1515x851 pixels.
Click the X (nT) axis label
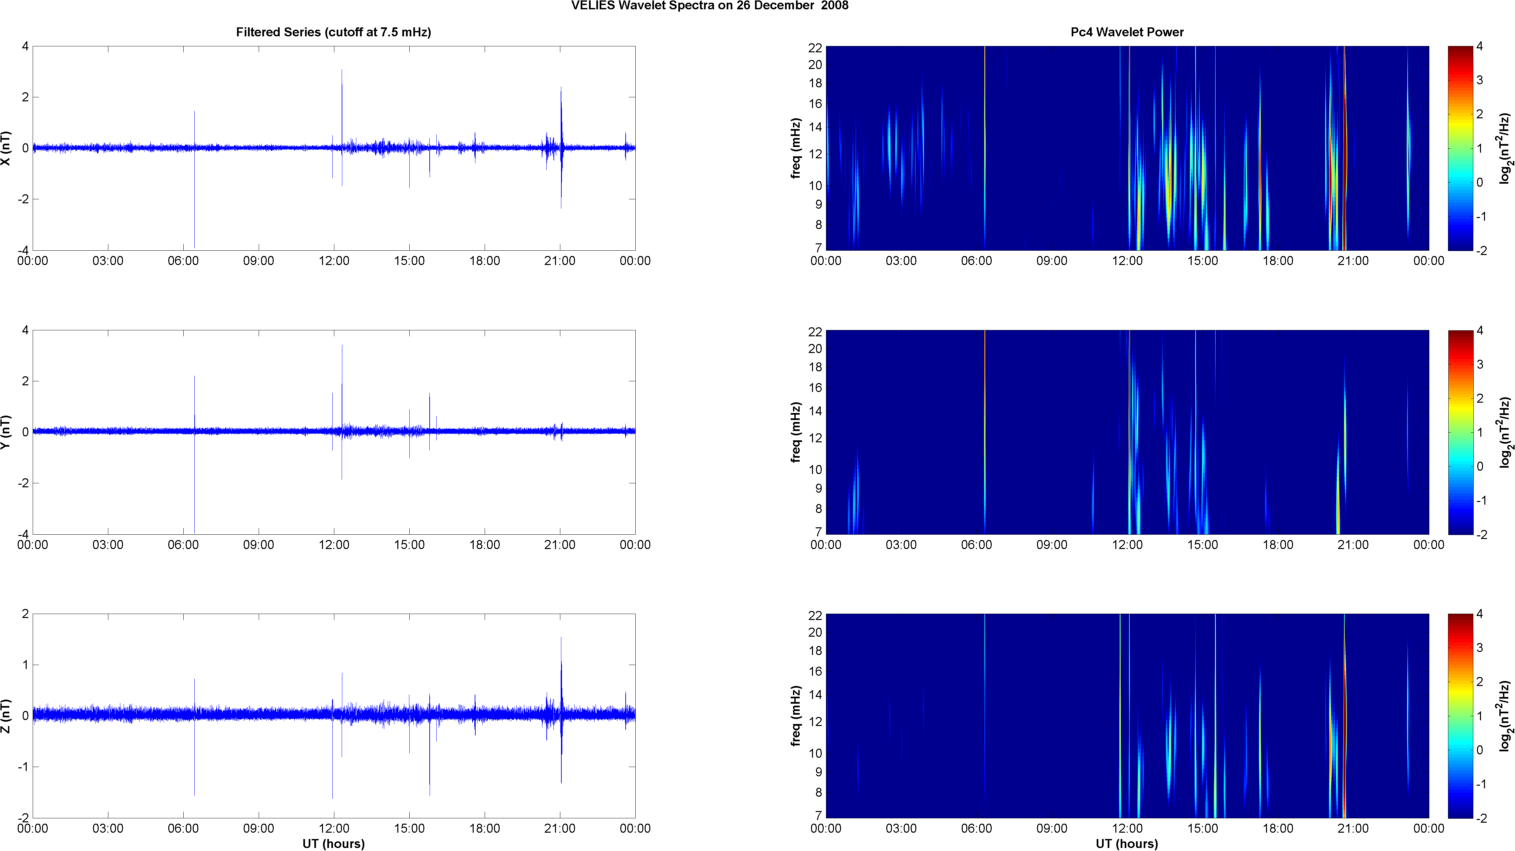pos(8,148)
